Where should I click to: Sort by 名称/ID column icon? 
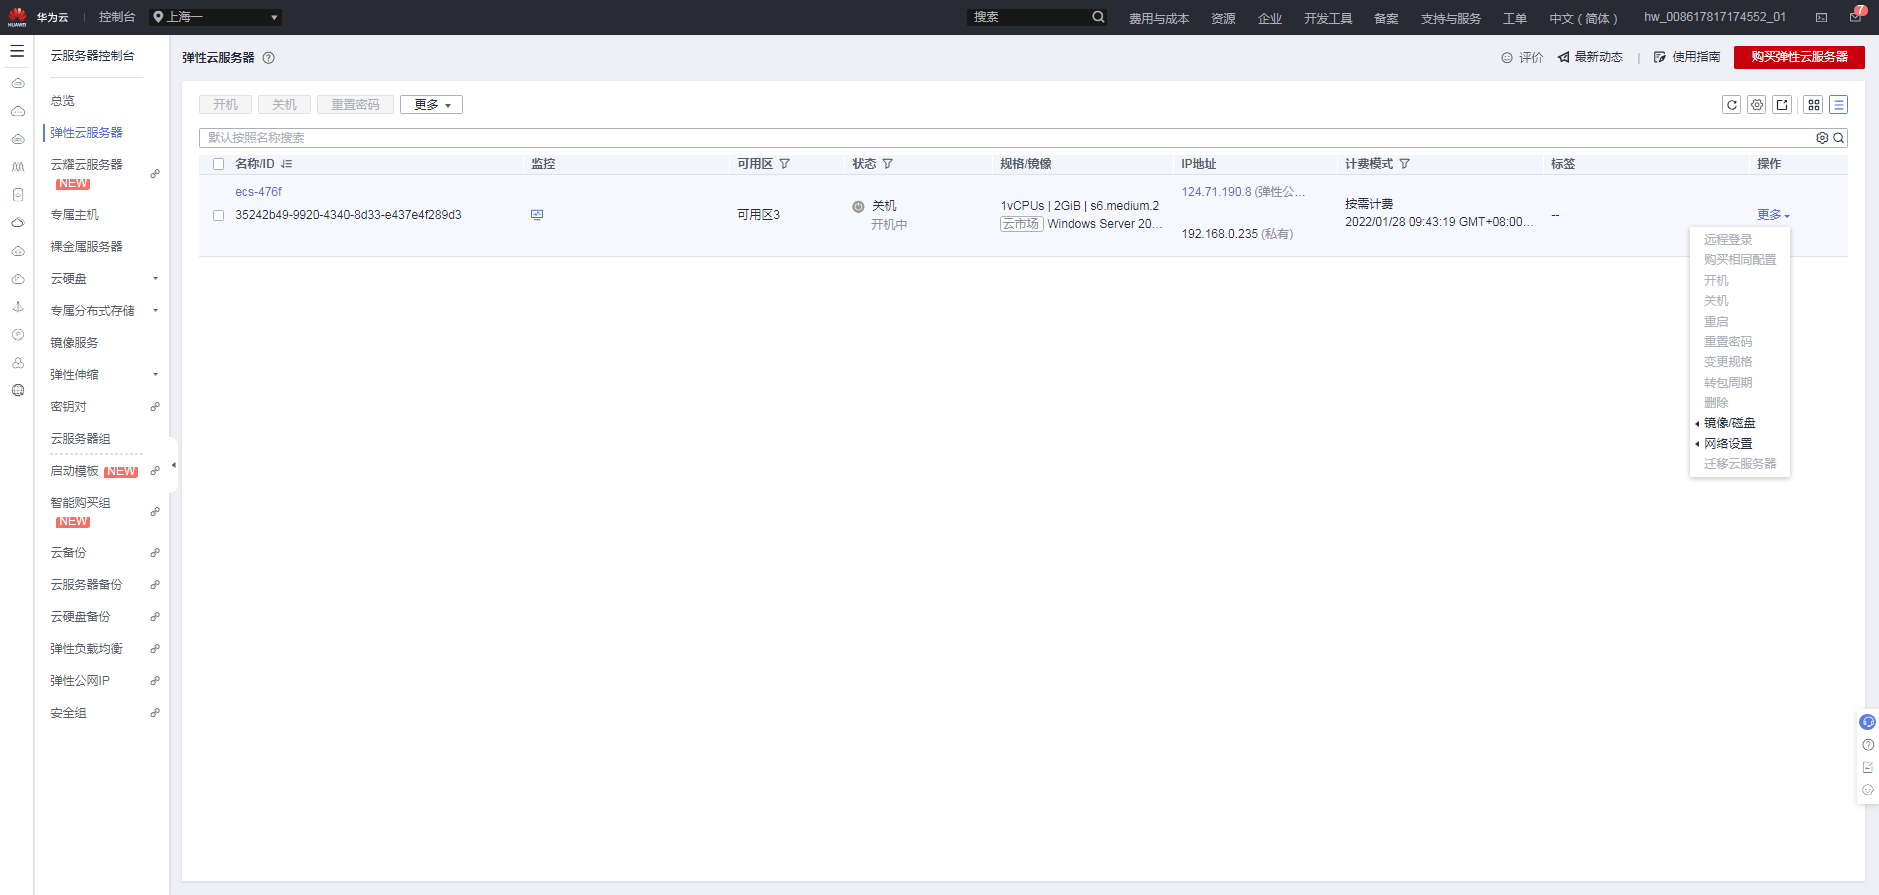click(x=287, y=164)
